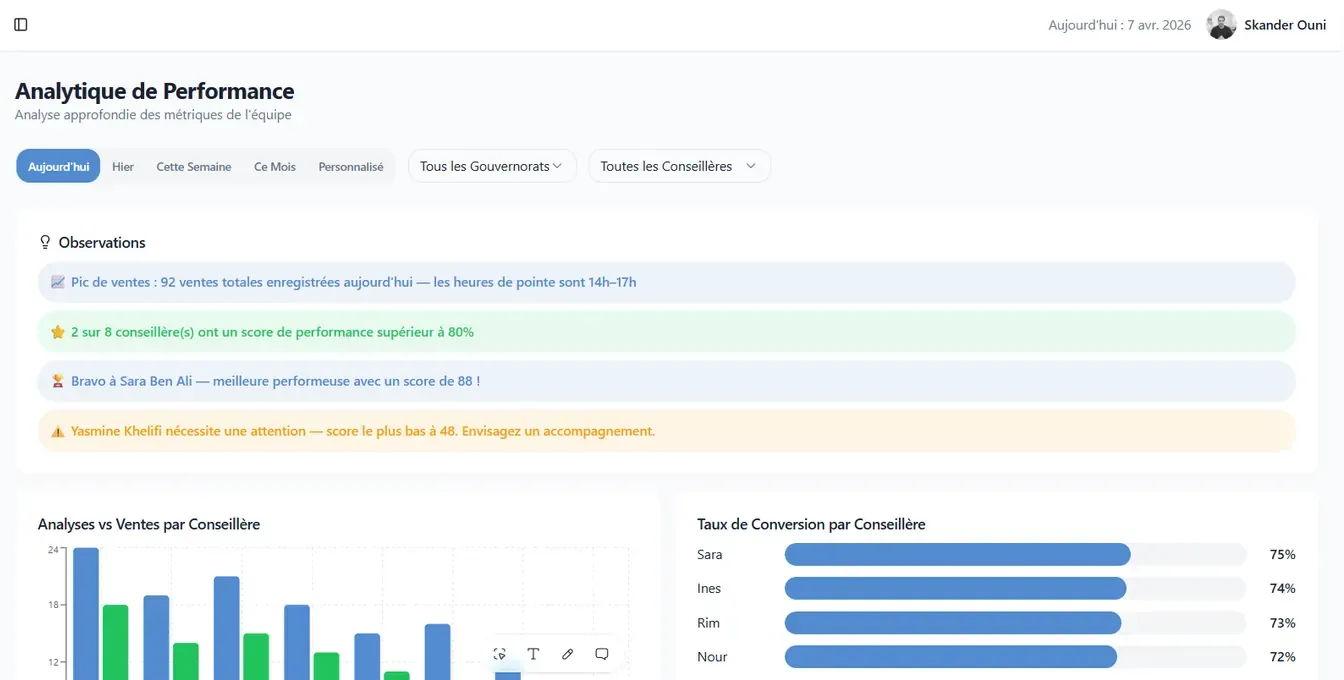
Task: Select the pencil draw tool in the floating toolbar
Action: (567, 654)
